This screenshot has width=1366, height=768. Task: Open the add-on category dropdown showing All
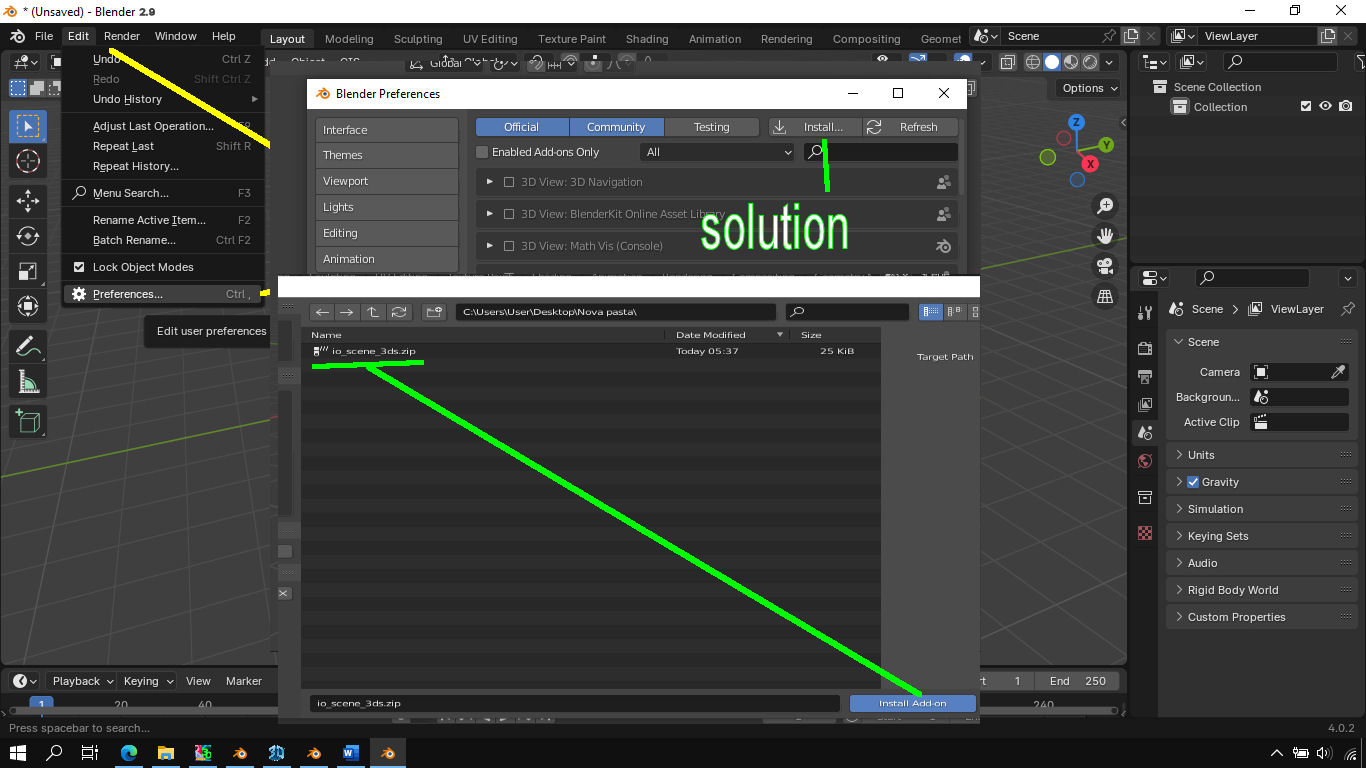tap(716, 152)
